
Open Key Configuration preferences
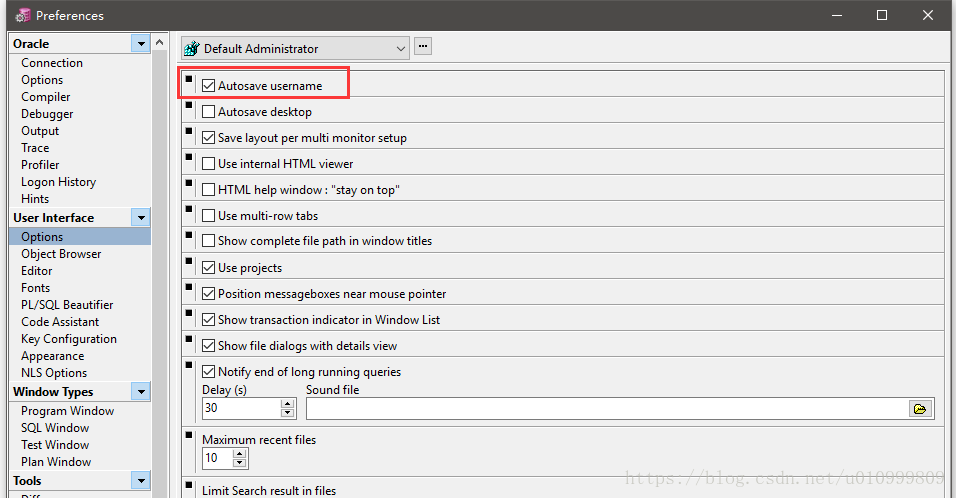pyautogui.click(x=69, y=339)
